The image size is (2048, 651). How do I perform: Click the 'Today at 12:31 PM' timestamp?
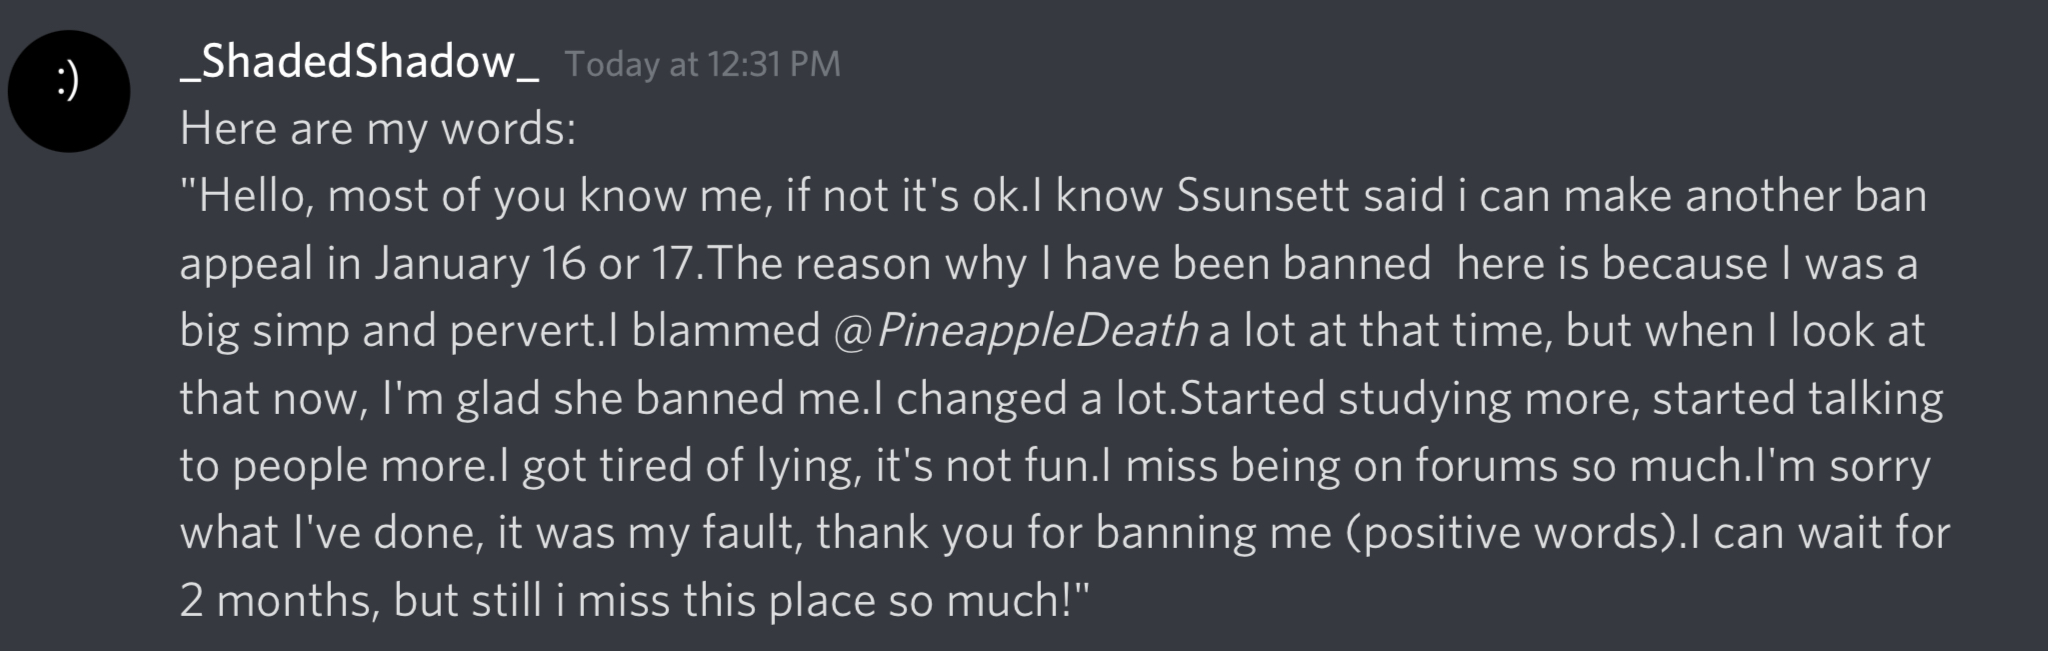tap(703, 64)
